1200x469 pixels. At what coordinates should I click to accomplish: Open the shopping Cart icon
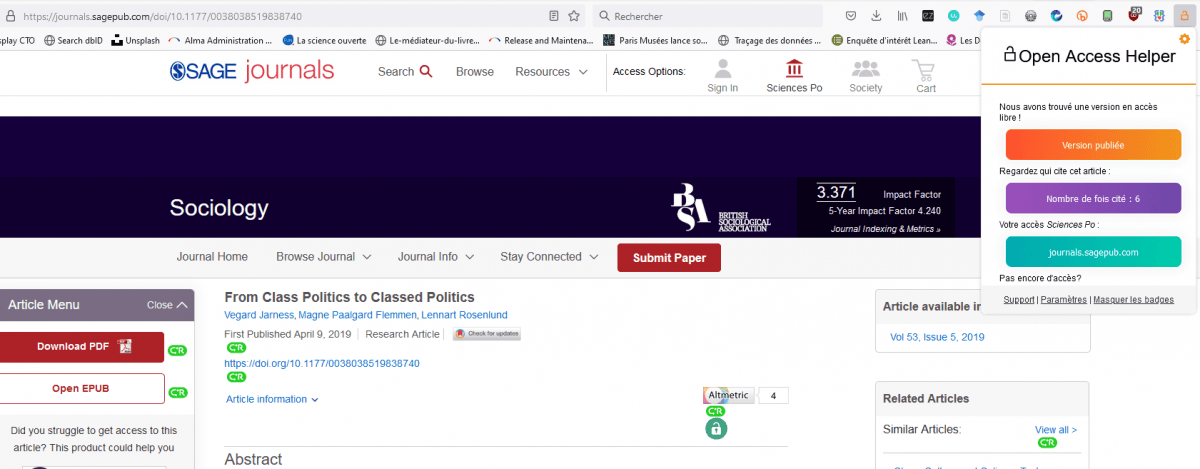click(925, 76)
